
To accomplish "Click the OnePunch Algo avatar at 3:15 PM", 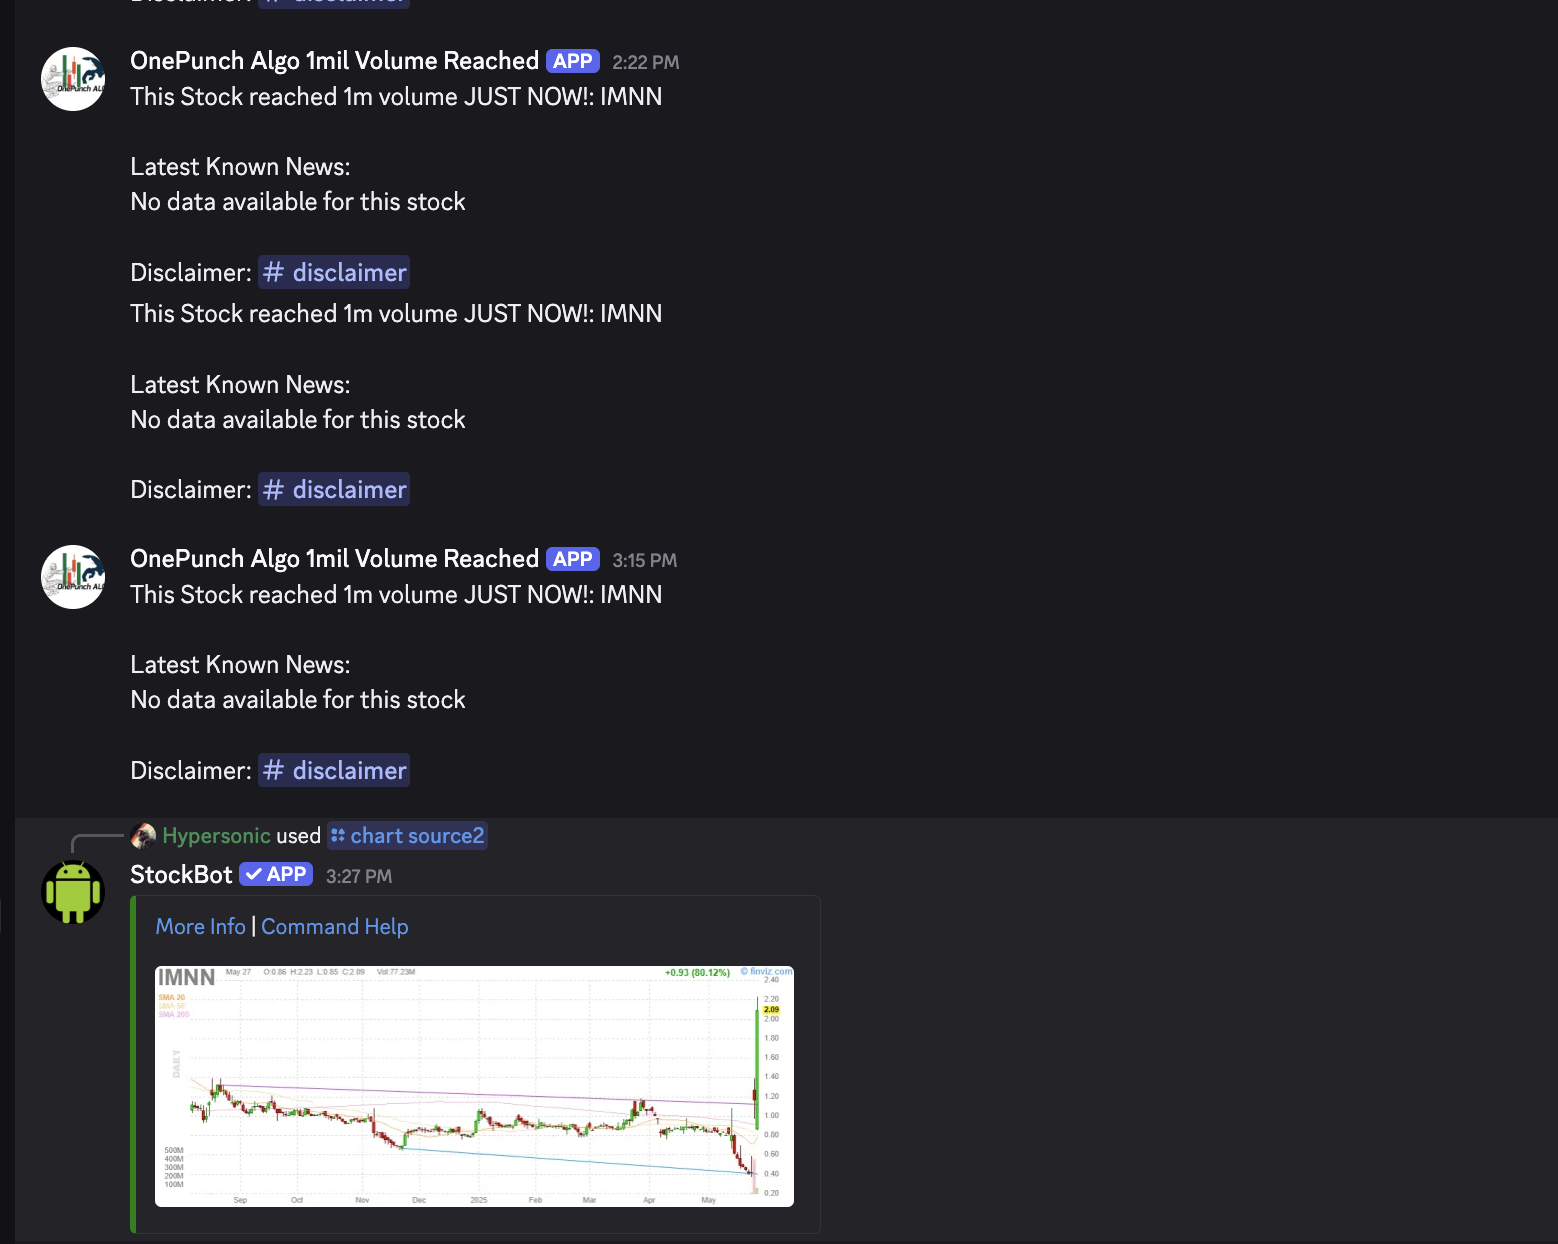I will 73,577.
